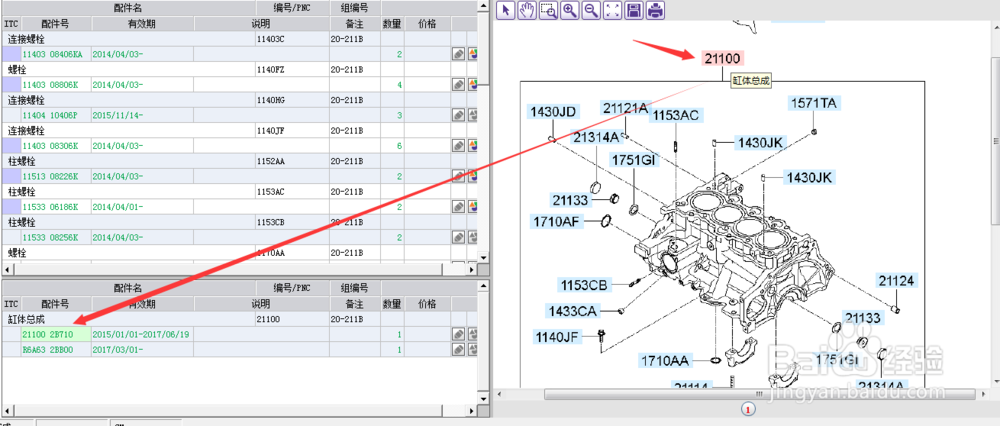Click lower parts list scrollbar down arrow
Screen dimensions: 1000x426
click(483, 397)
